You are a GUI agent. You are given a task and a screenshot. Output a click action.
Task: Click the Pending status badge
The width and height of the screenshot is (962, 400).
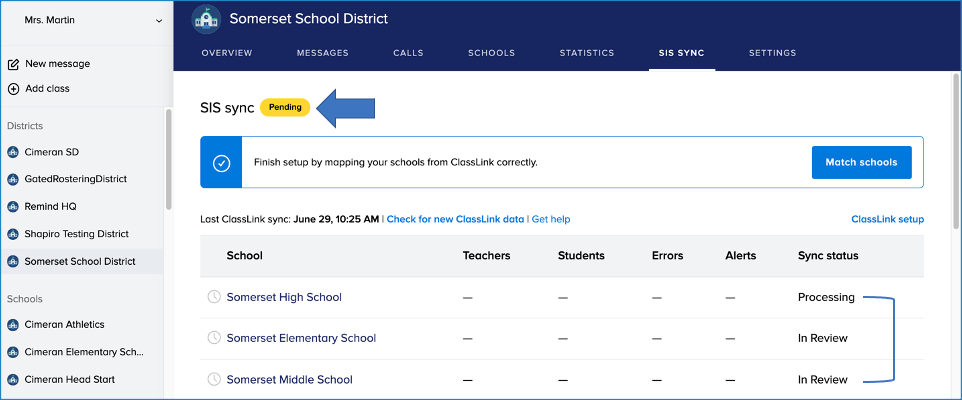click(285, 107)
